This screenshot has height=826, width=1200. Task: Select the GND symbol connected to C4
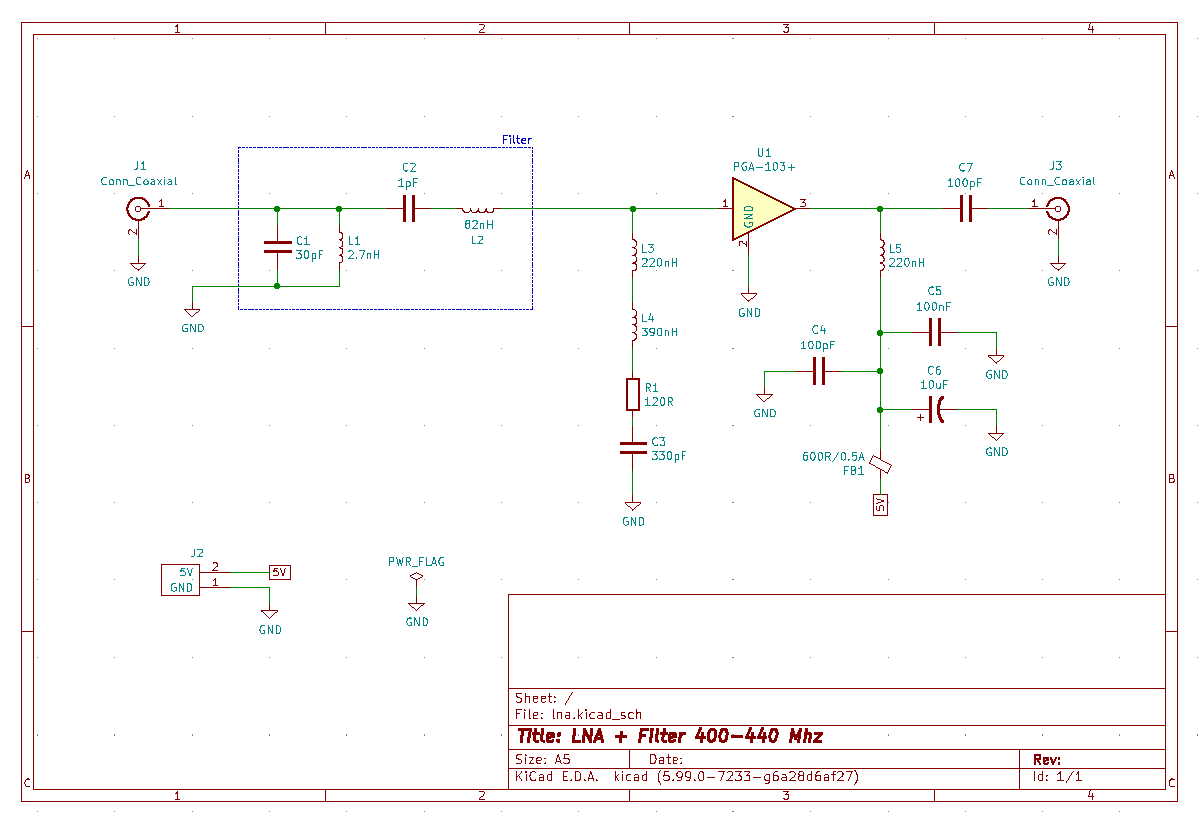tap(765, 404)
